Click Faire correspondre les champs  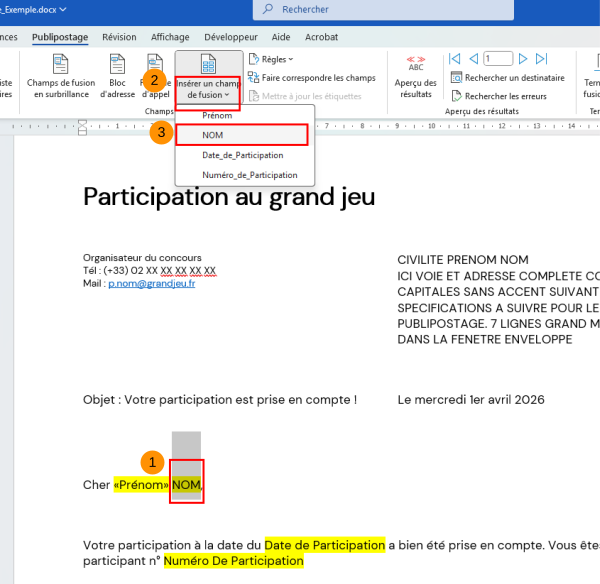pos(310,77)
